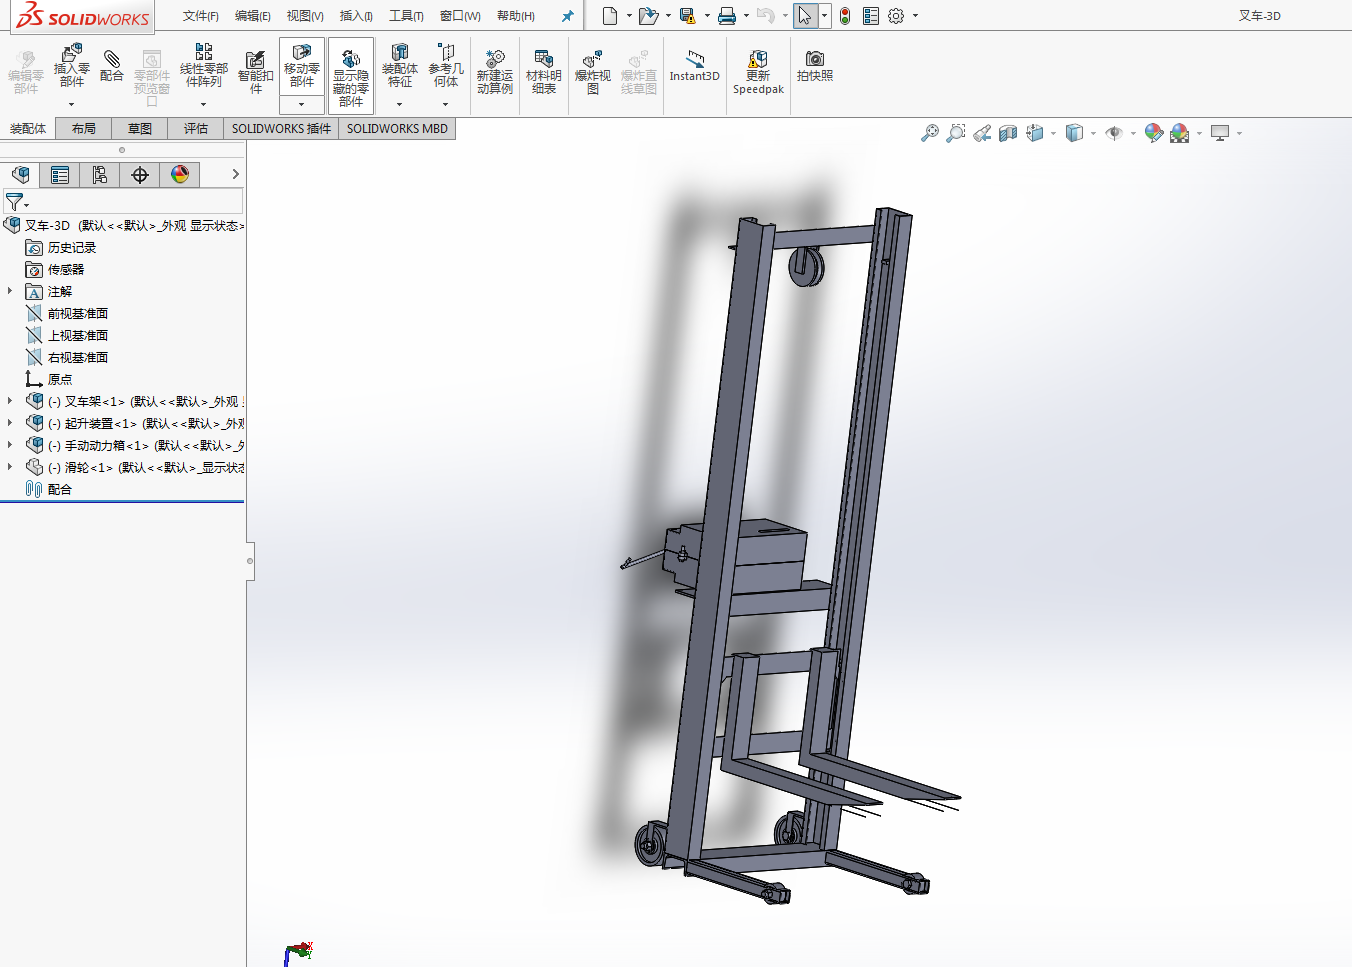1352x967 pixels.
Task: Pin the menu bar
Action: [x=568, y=16]
